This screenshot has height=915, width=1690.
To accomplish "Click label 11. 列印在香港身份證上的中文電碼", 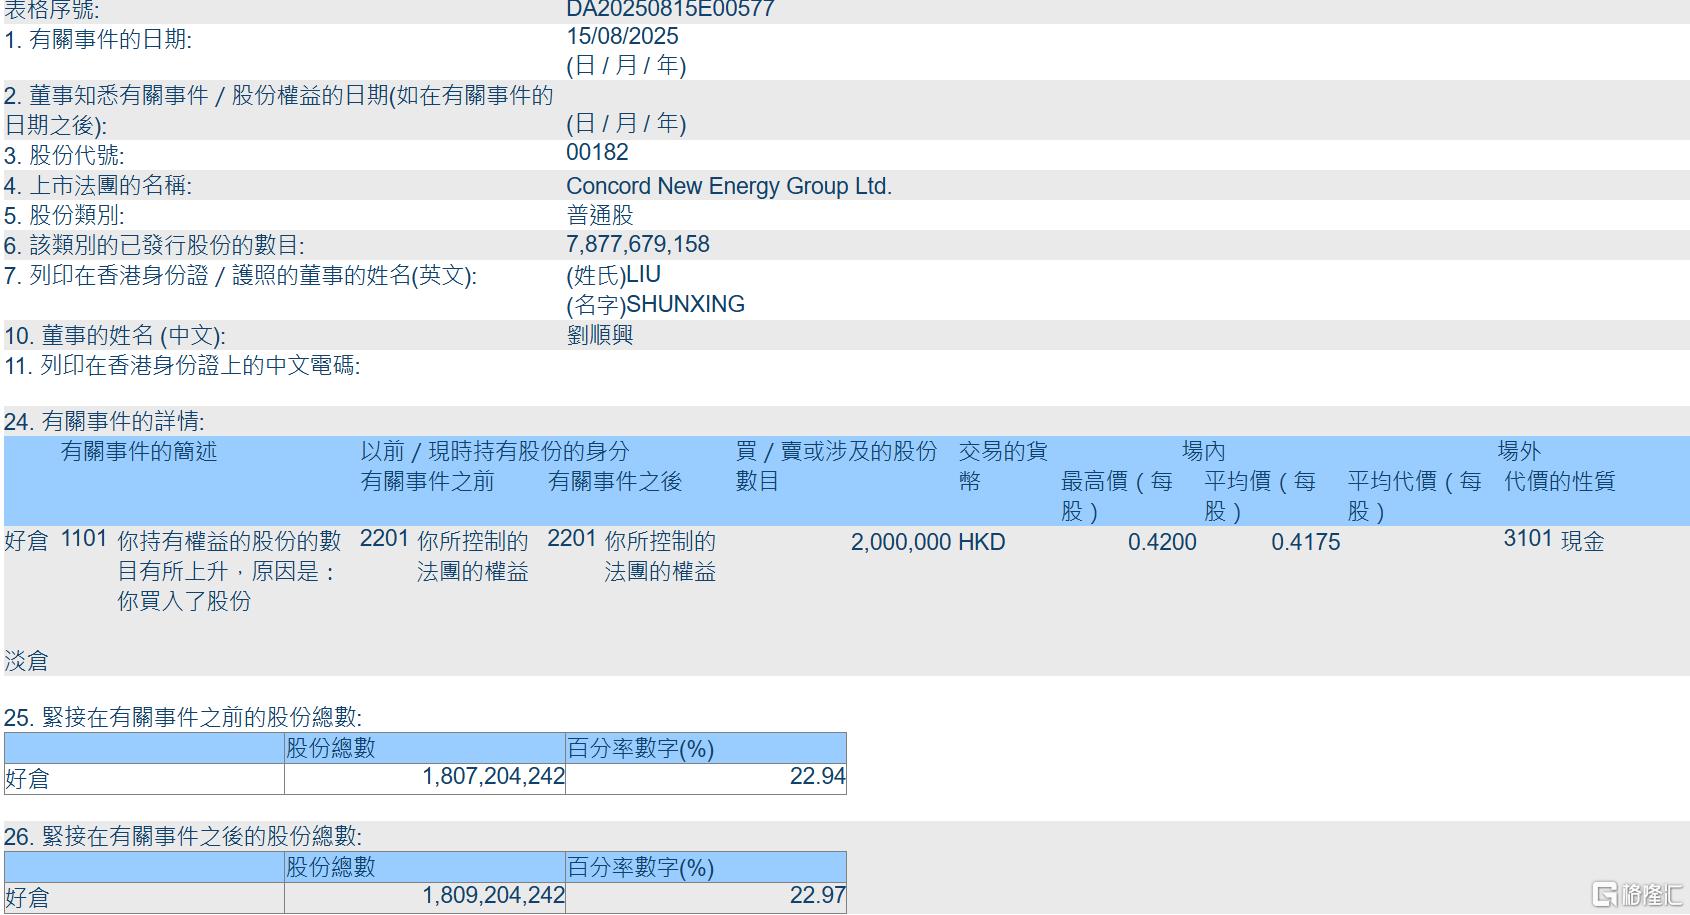I will coord(182,366).
